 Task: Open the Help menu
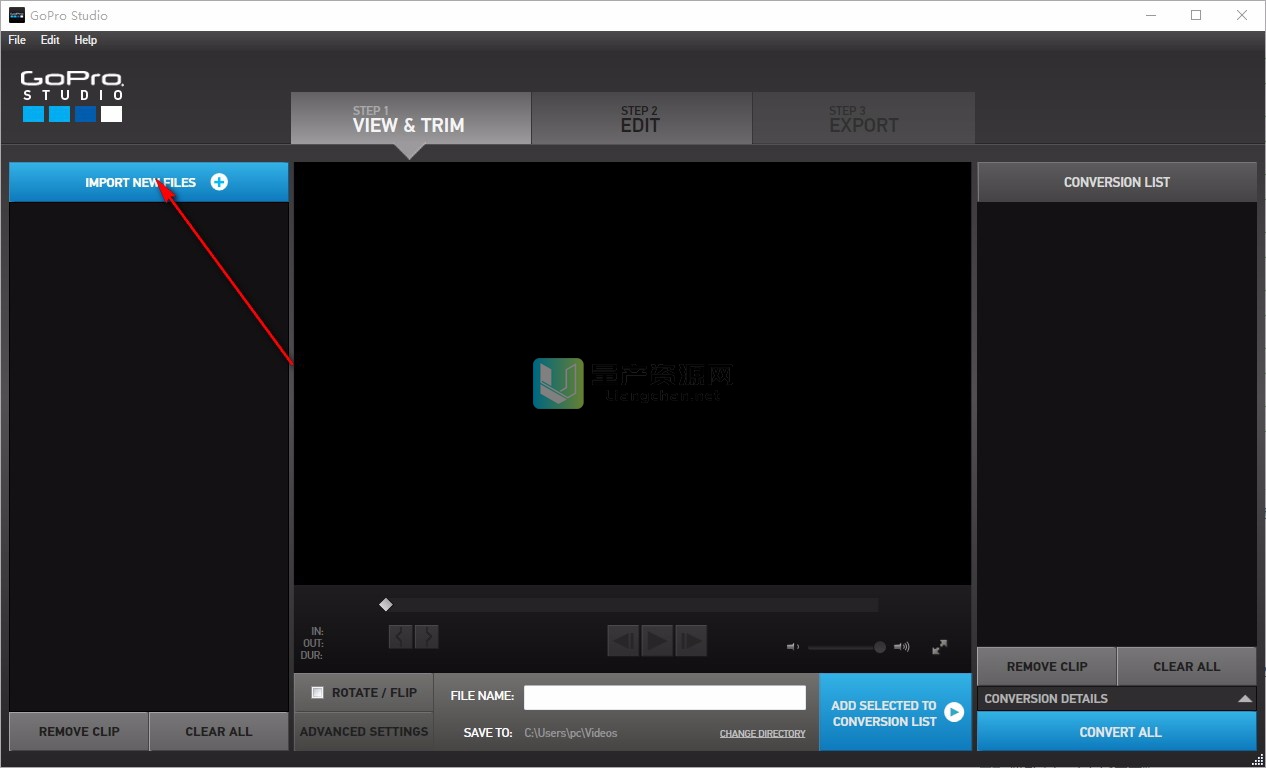click(x=86, y=40)
